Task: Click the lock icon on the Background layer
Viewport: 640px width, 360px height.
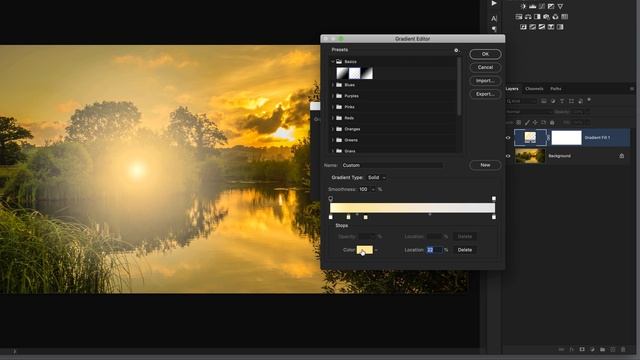Action: pyautogui.click(x=622, y=156)
